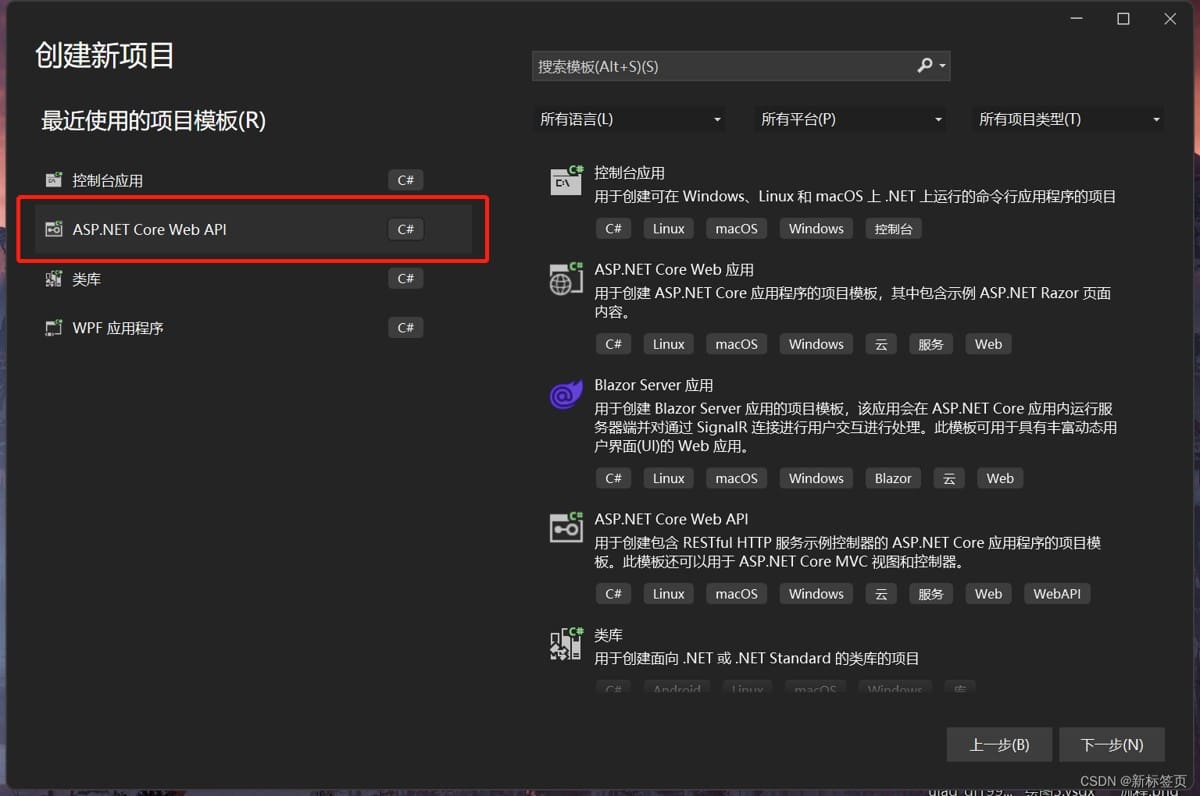Click the ASP.NET Core Web API recent template icon

(x=54, y=229)
